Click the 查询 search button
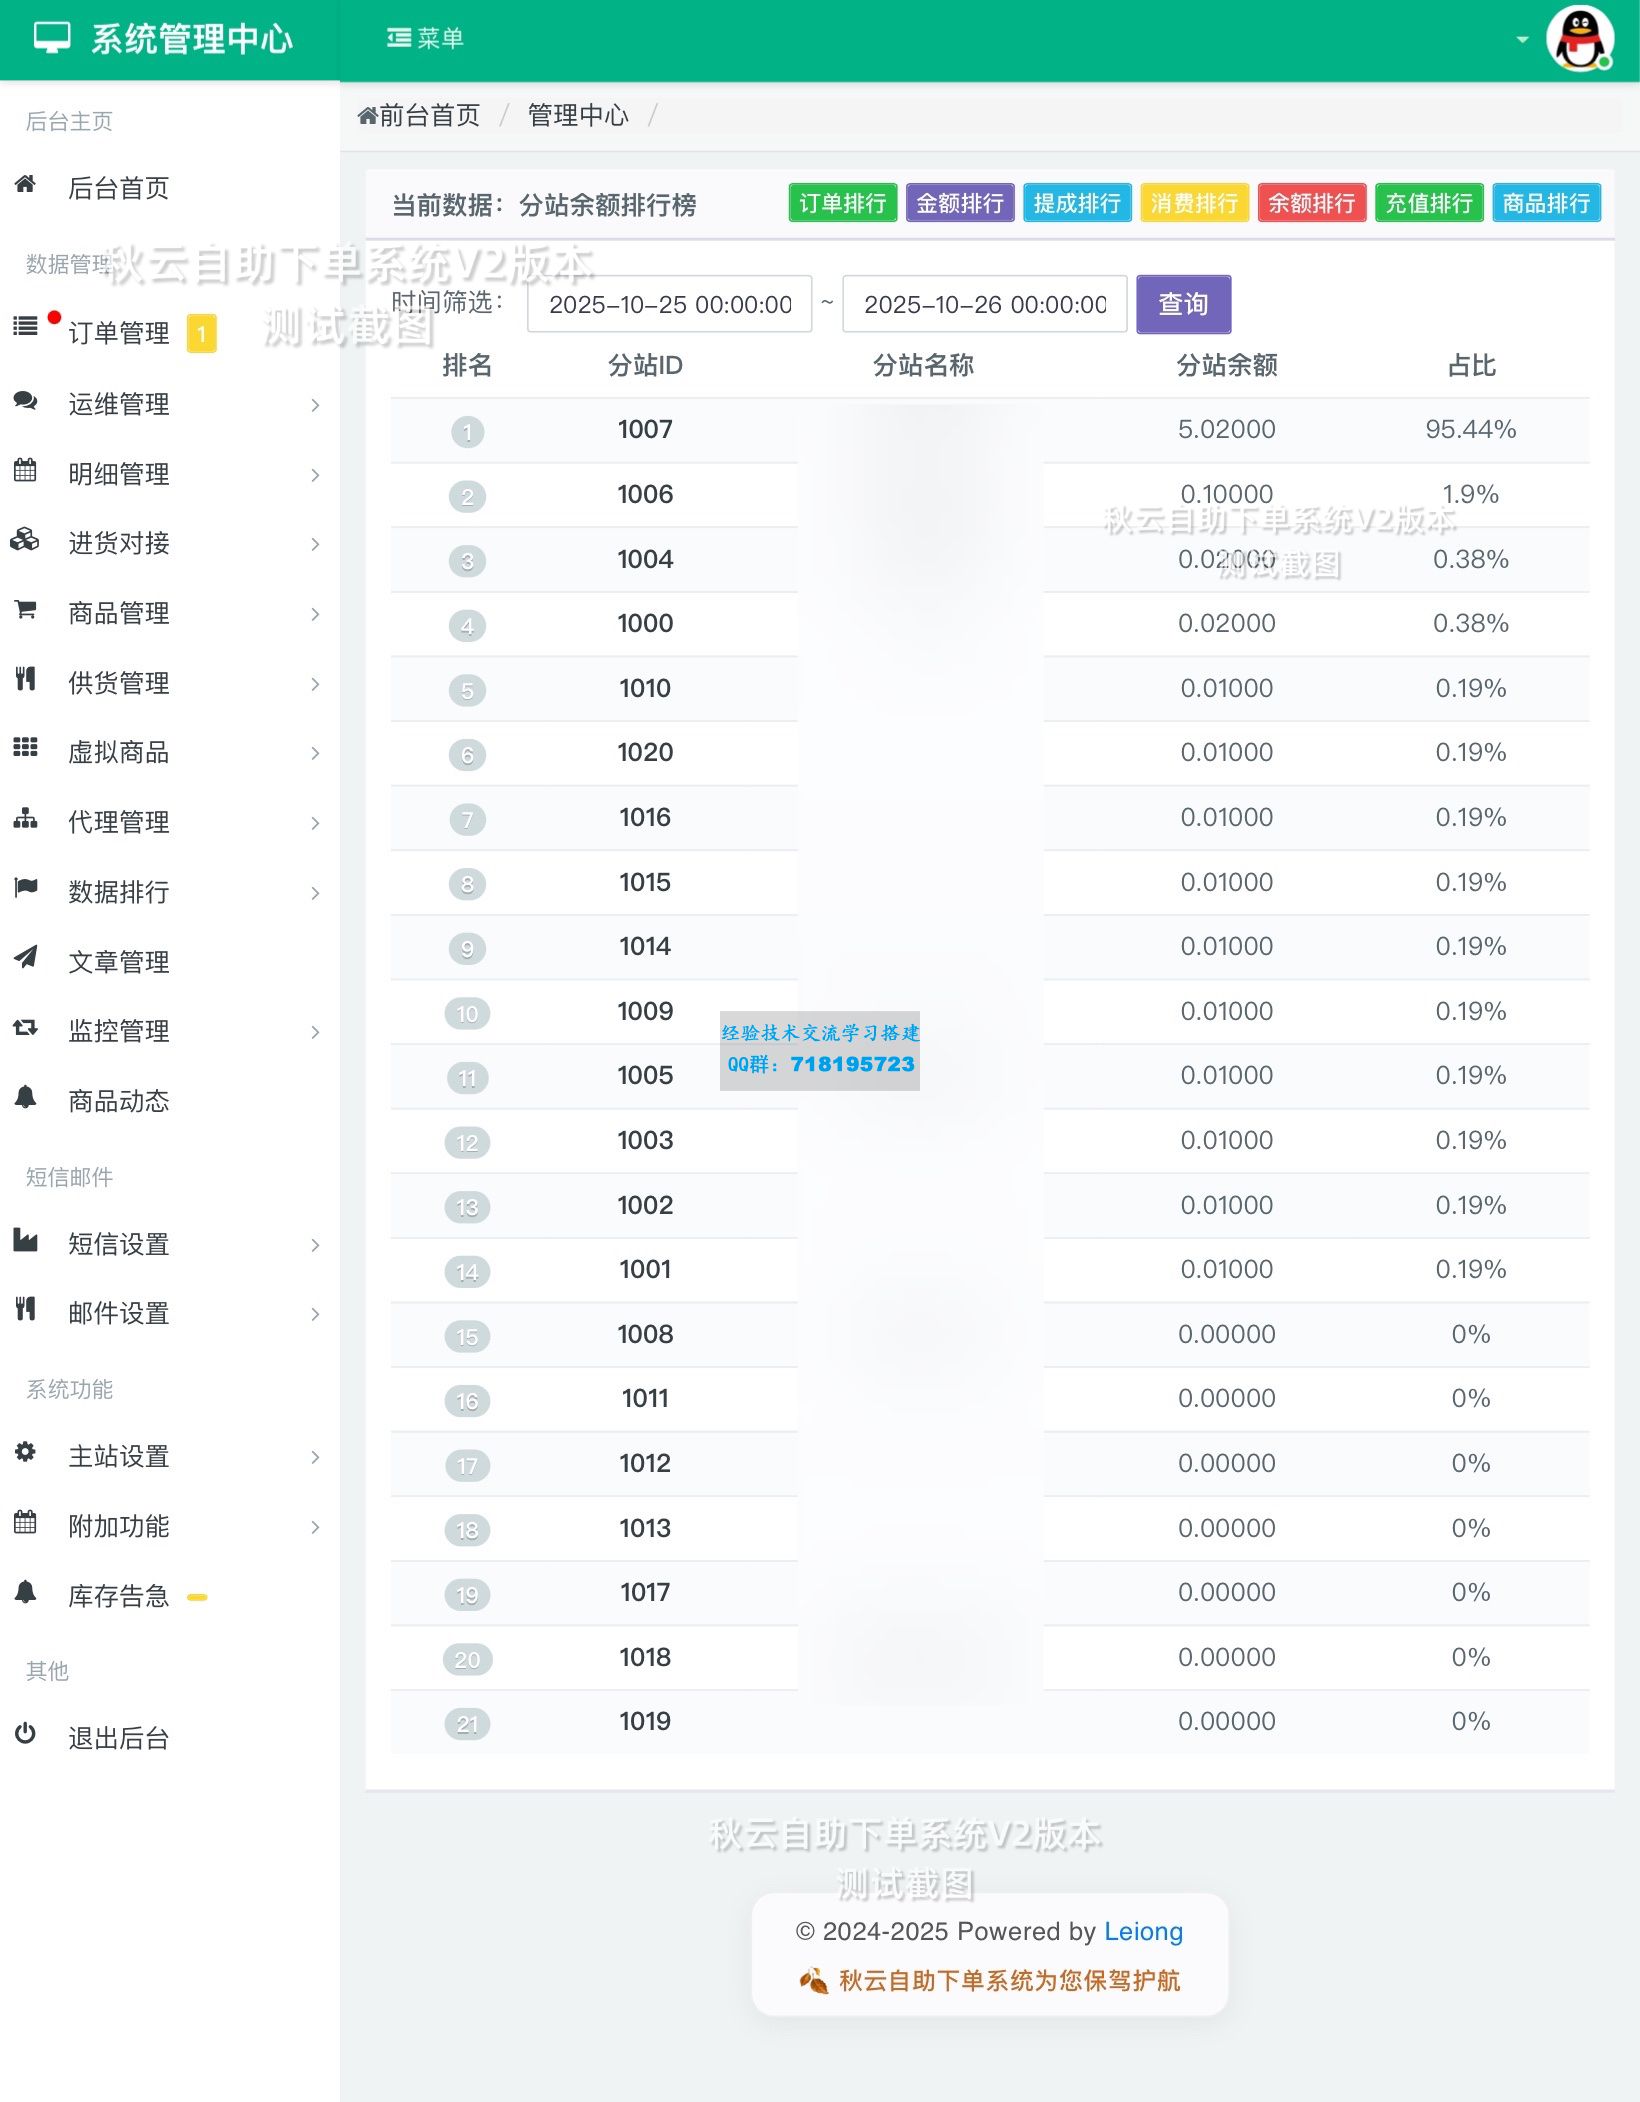 click(1182, 303)
